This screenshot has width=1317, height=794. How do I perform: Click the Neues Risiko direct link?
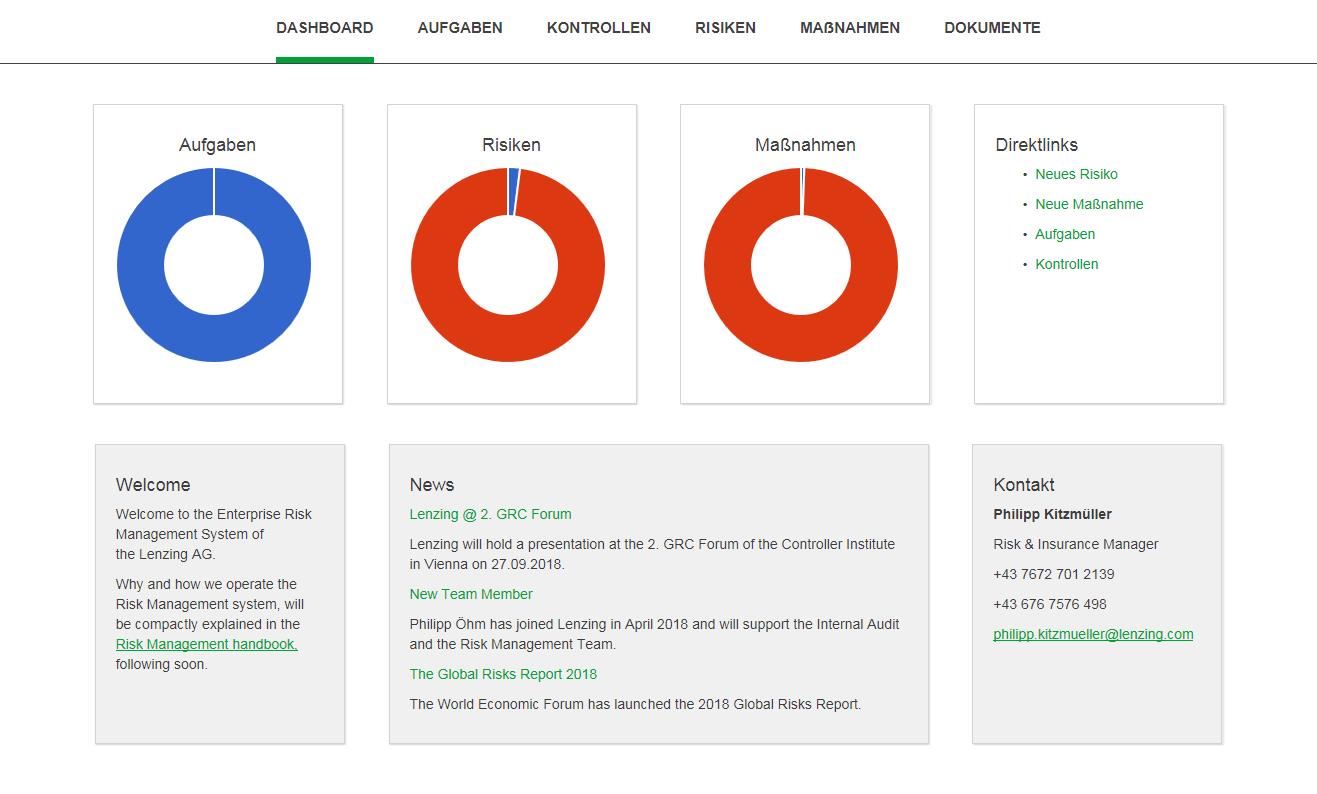(x=1076, y=174)
